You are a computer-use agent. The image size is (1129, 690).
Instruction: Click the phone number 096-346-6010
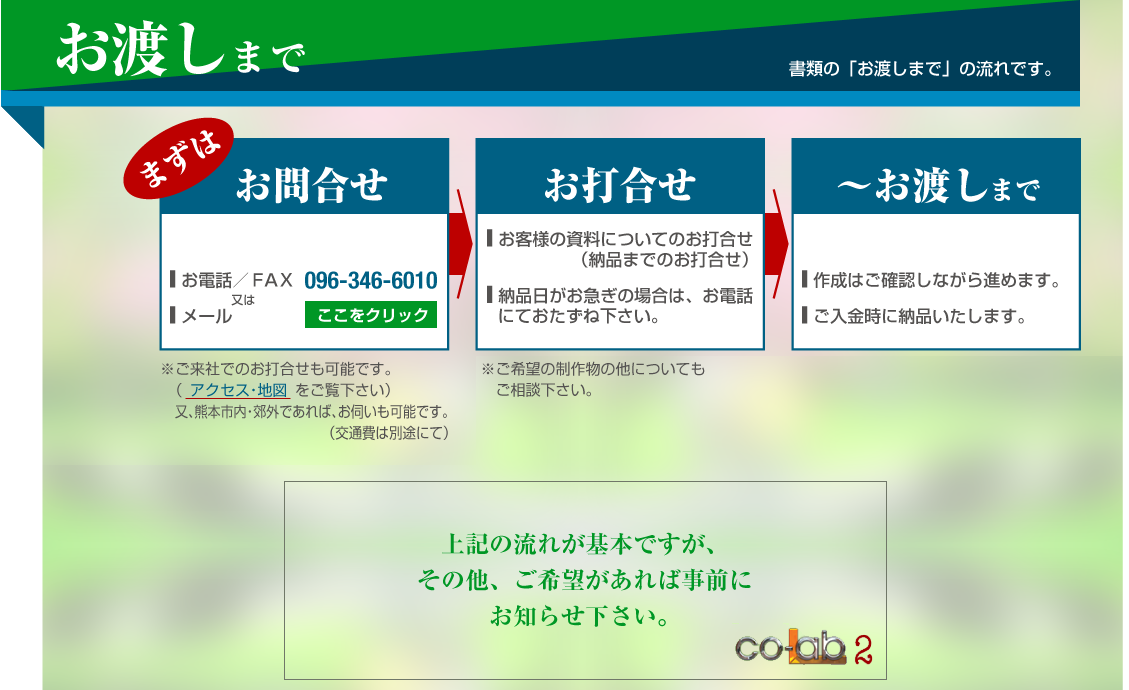point(370,281)
